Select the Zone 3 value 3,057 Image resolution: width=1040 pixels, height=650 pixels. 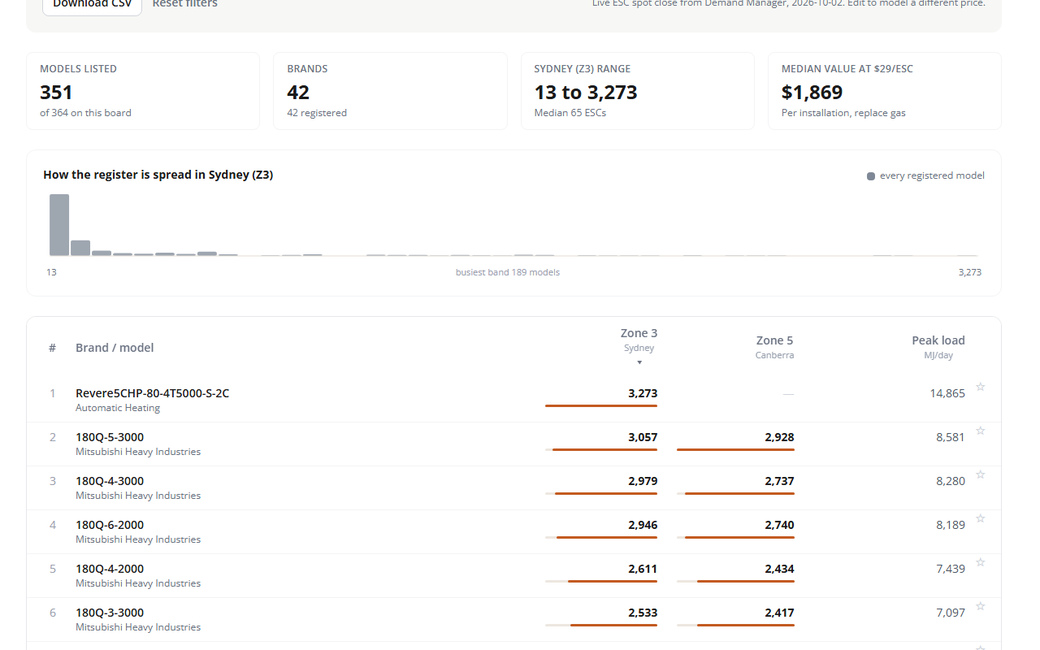pos(643,437)
